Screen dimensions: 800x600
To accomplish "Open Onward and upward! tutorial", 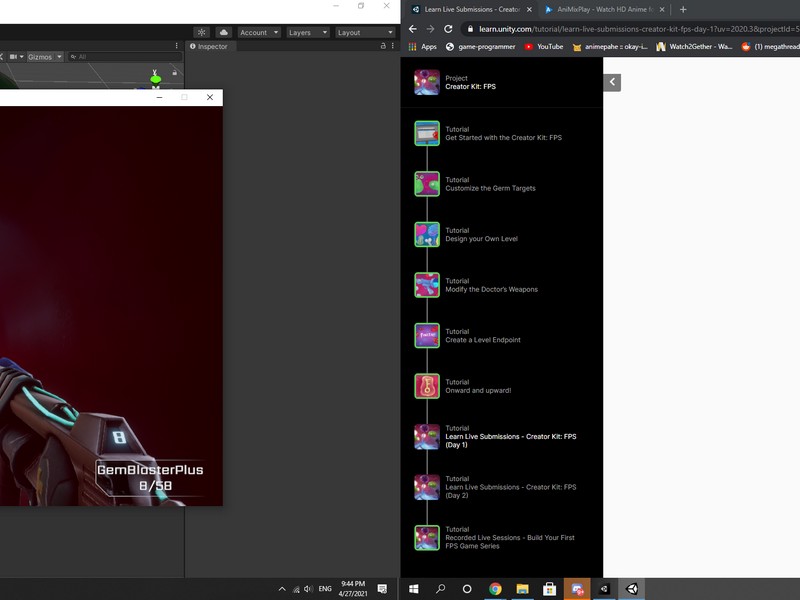I will (x=478, y=390).
